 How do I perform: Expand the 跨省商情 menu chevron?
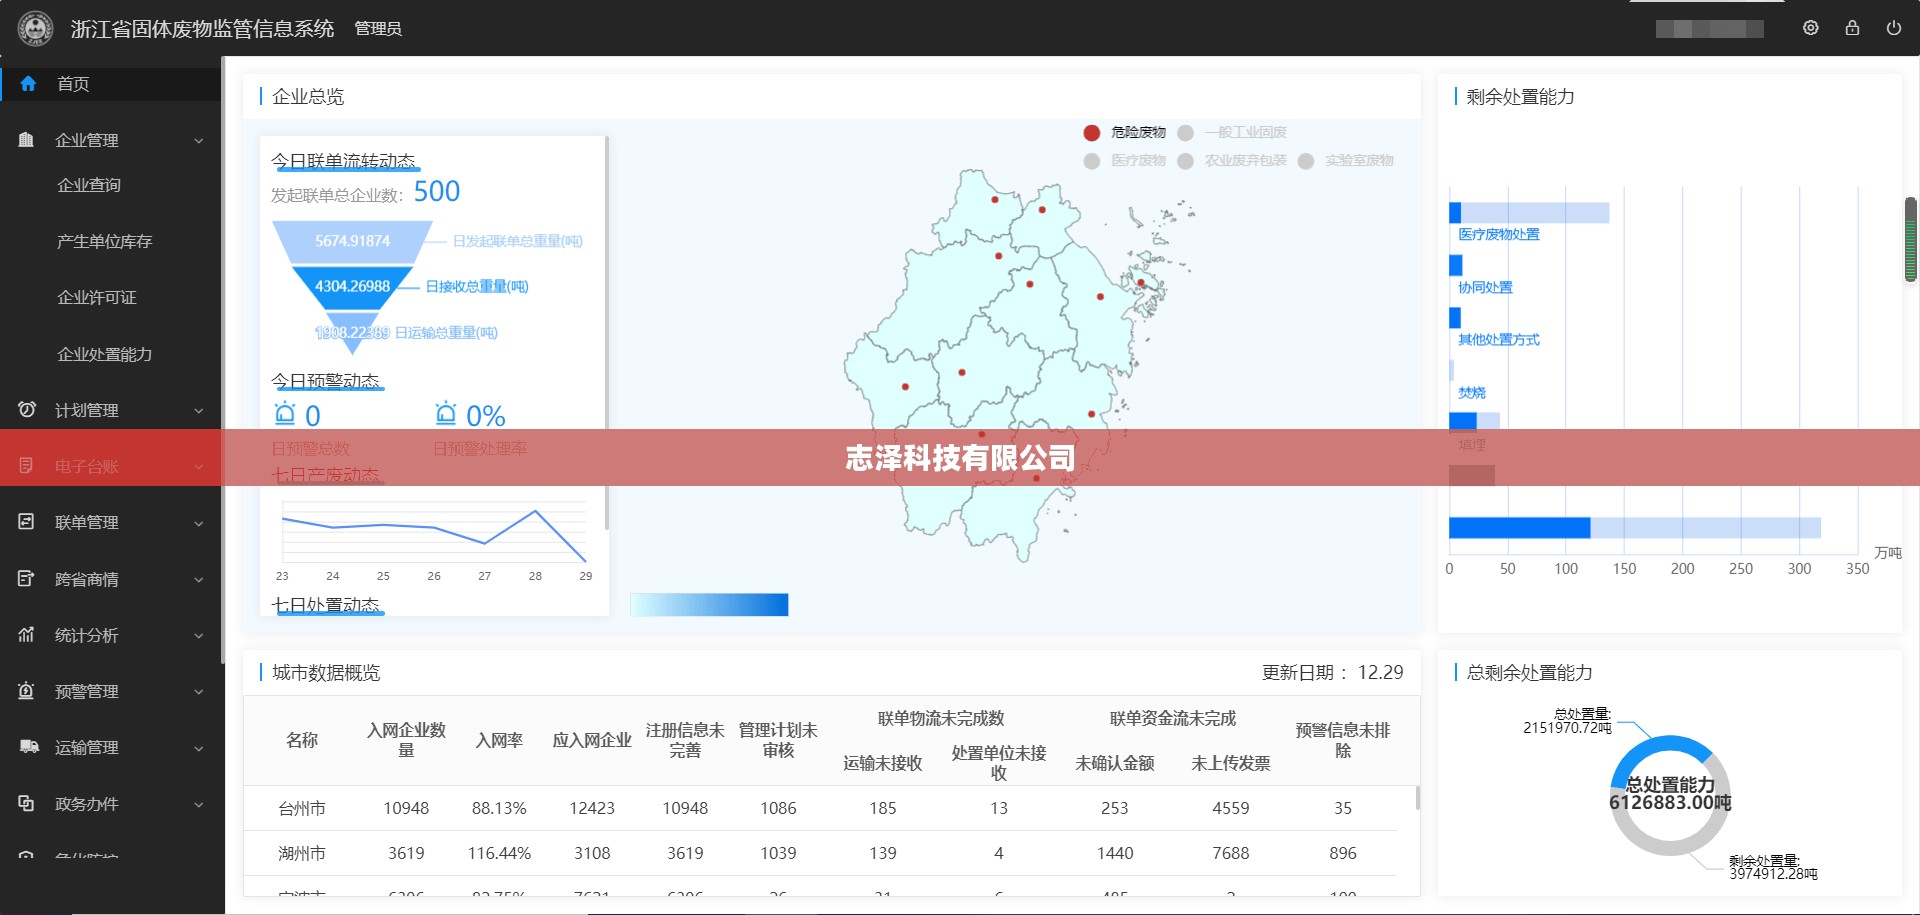[x=198, y=580]
